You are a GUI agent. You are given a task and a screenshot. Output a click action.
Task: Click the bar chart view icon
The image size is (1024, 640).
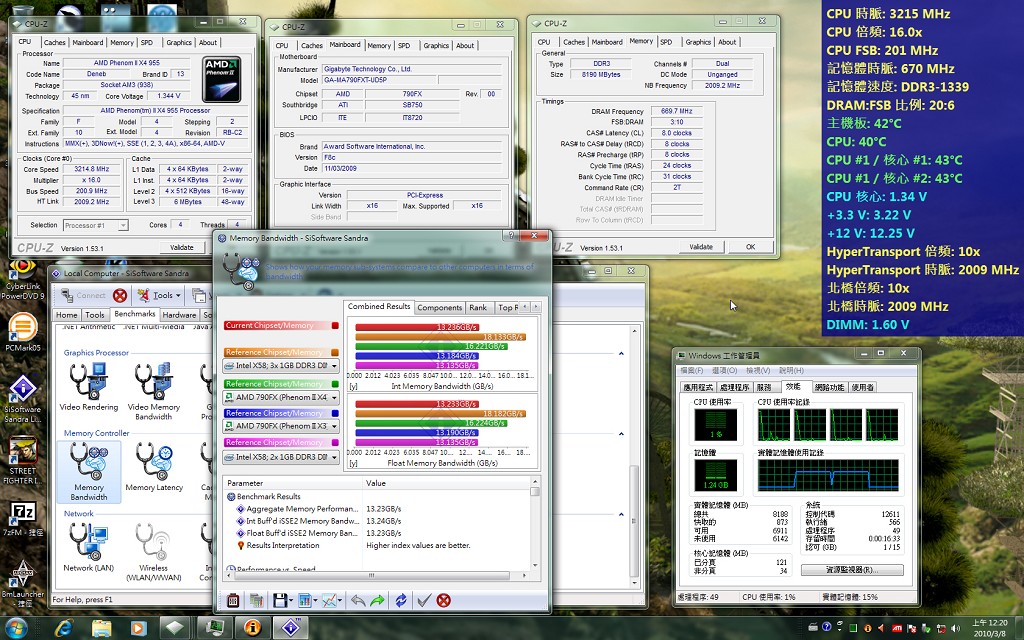304,600
